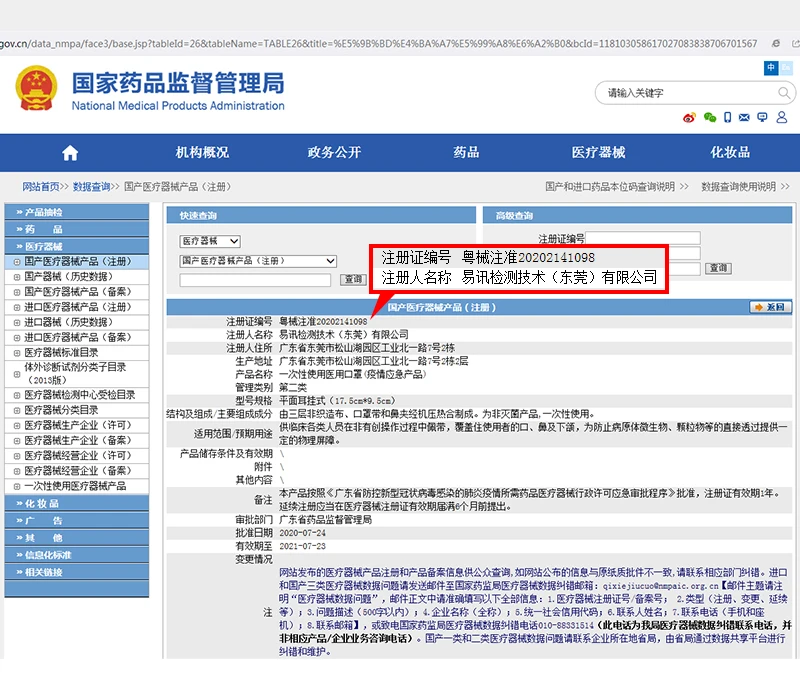Select 体外诊断试剂分类子目录 tree item
Screen dimensions: 800x699
(75, 373)
